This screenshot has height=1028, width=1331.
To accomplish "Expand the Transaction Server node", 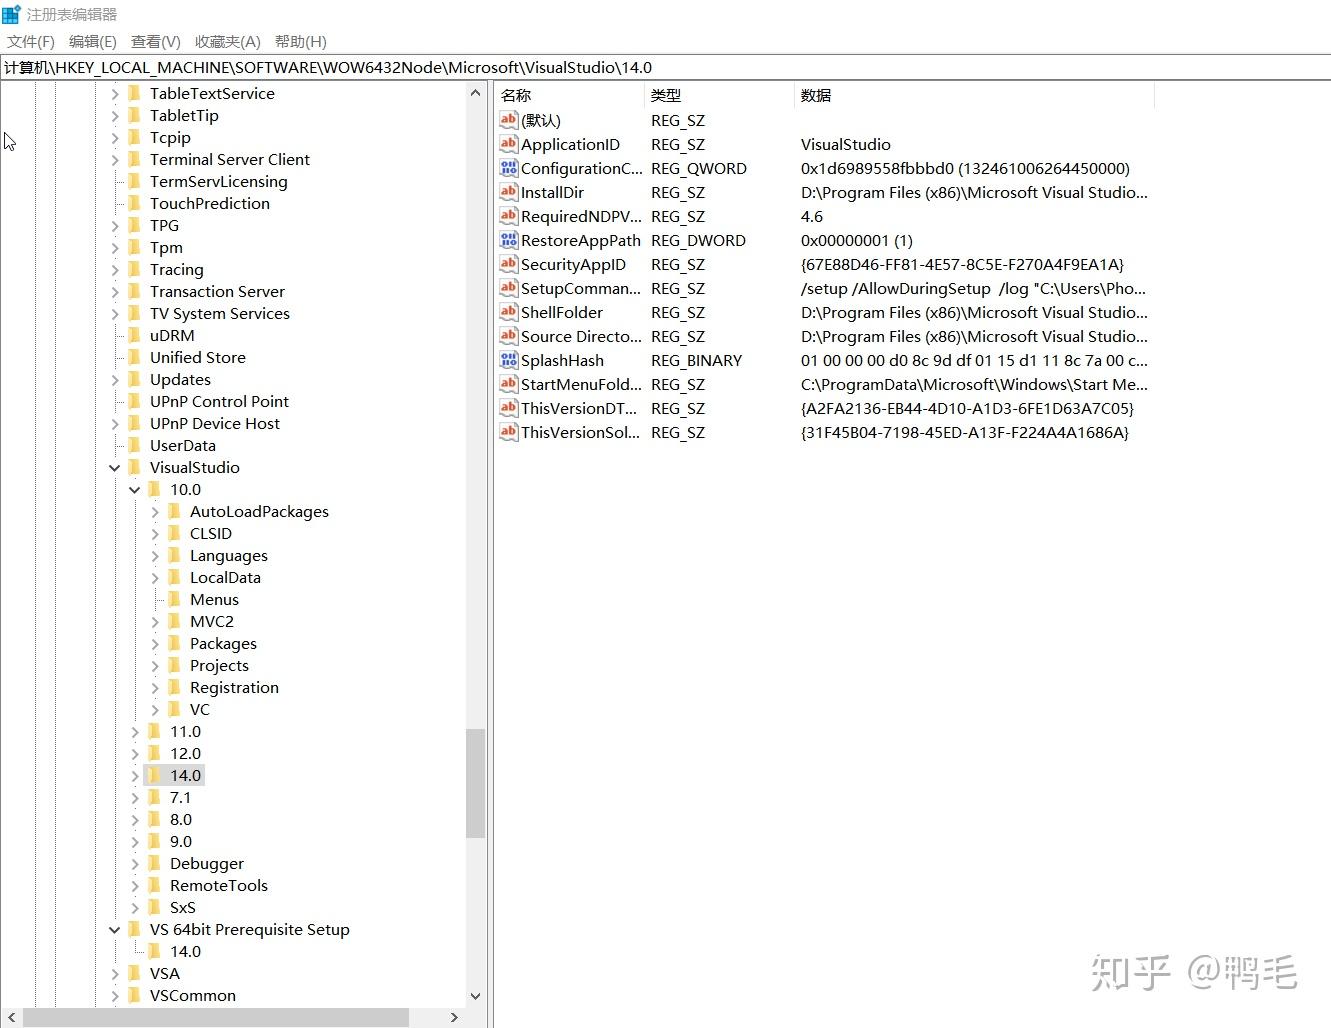I will 116,291.
